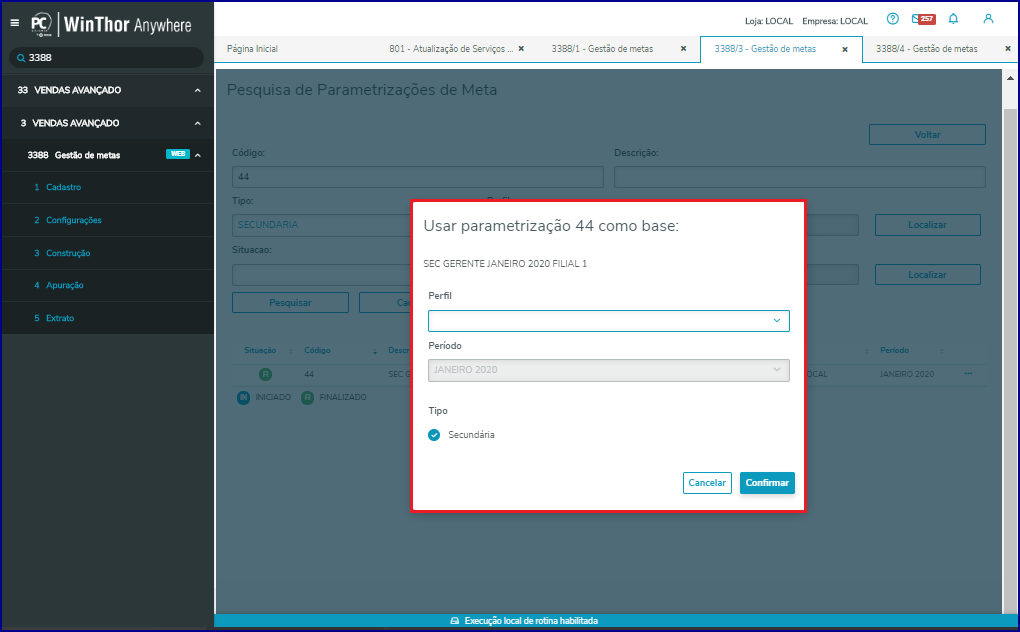
Task: Open the help question mark icon
Action: 892,19
